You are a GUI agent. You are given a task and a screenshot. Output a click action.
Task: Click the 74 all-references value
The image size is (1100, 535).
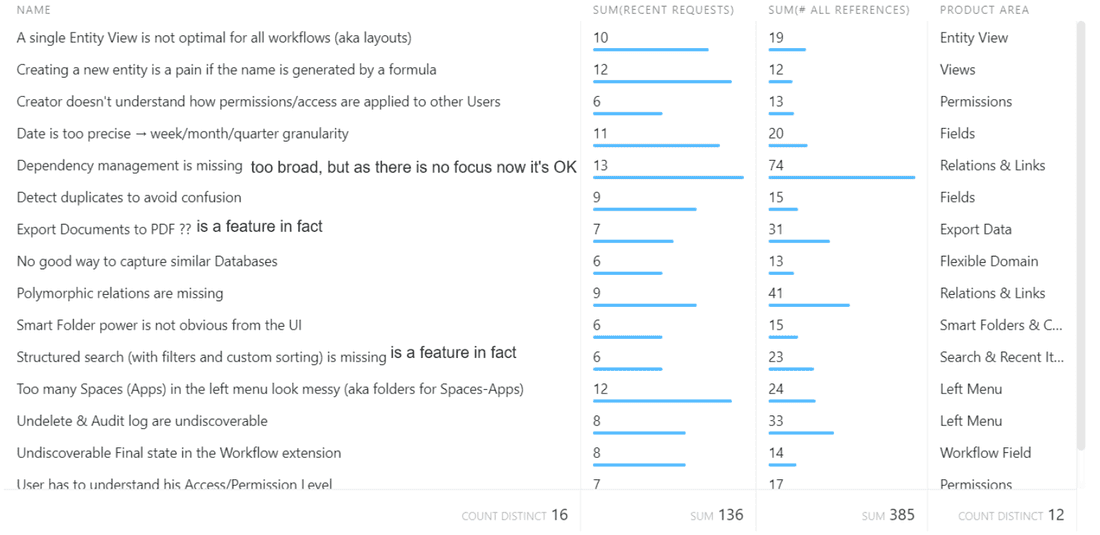[x=776, y=166]
